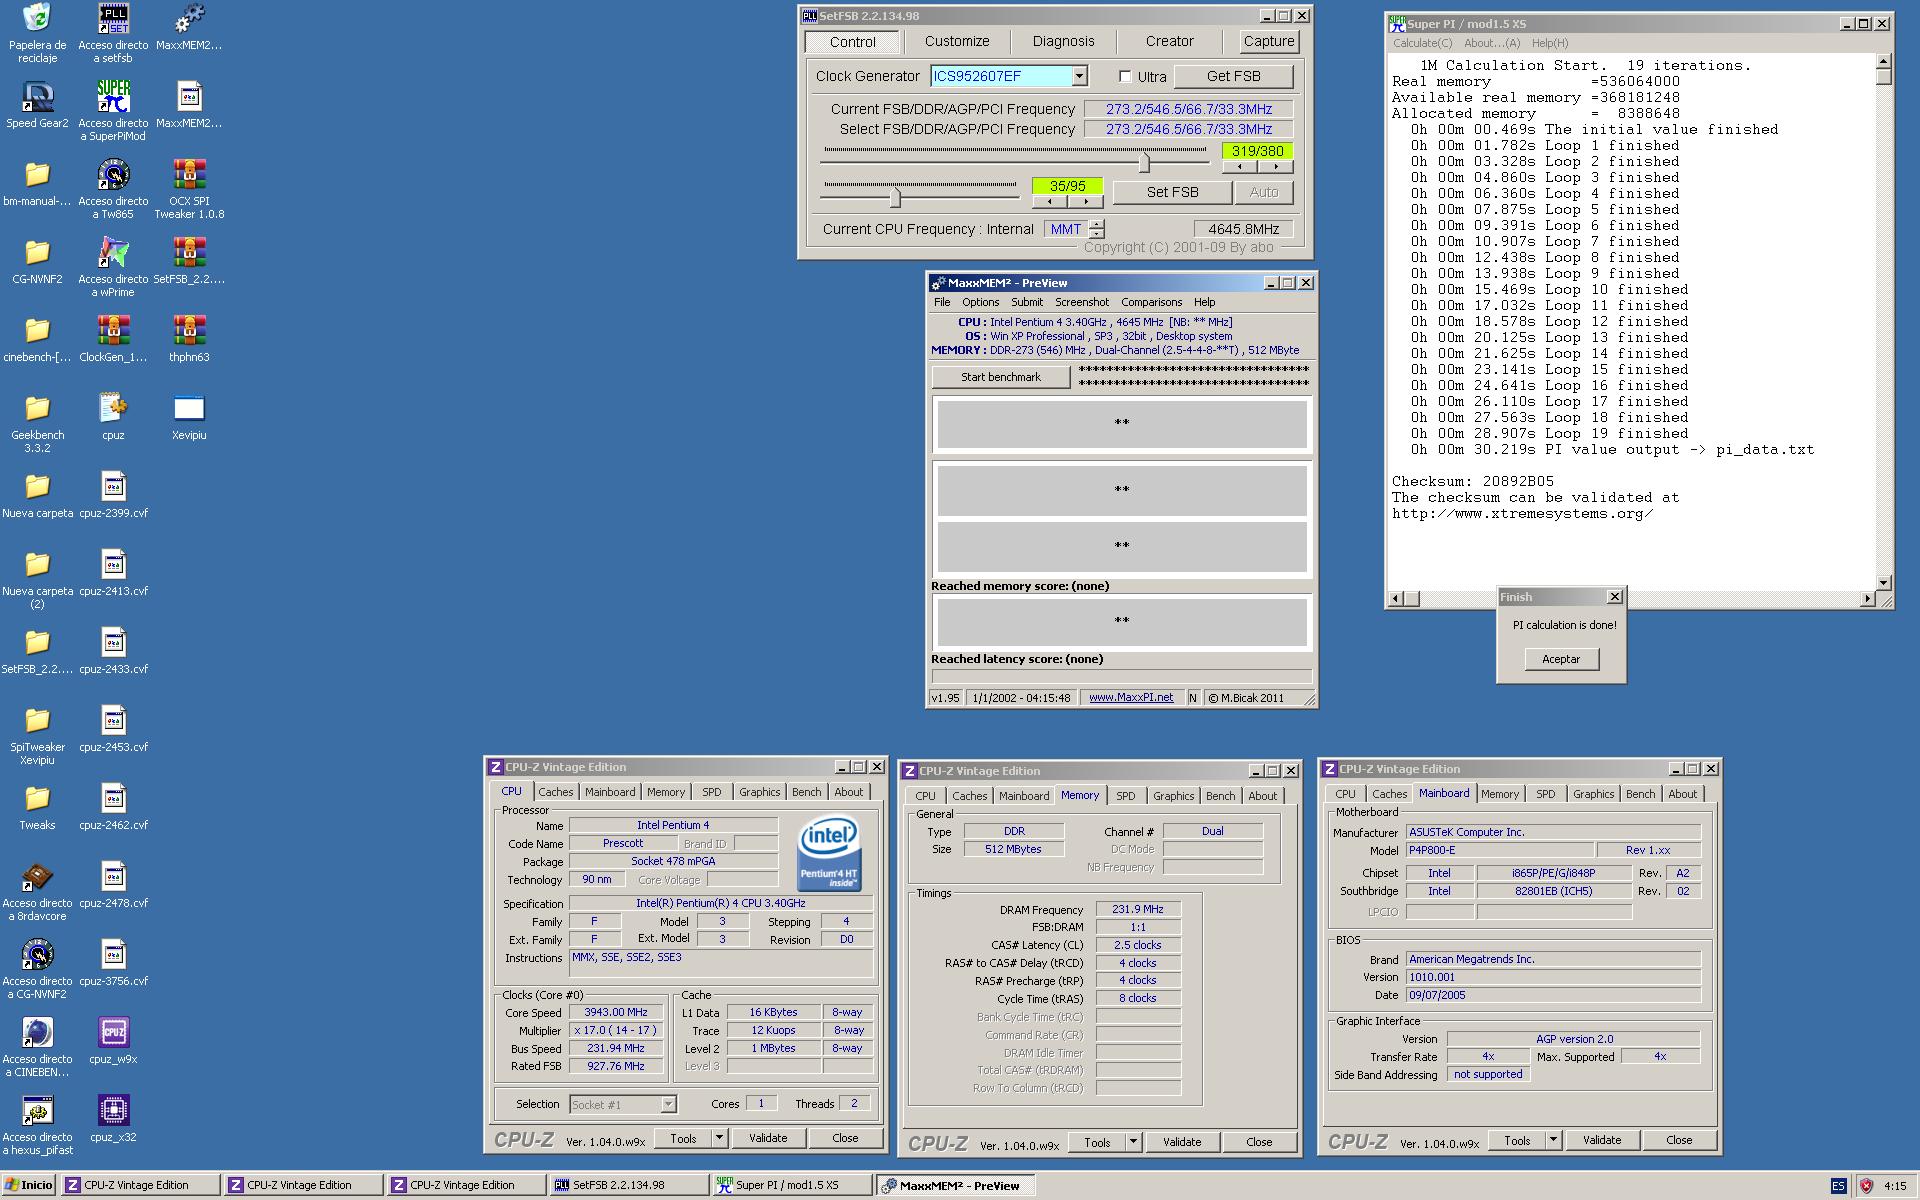Select the cpuz-3756.cvf file
The height and width of the screenshot is (1200, 1920).
click(x=113, y=962)
